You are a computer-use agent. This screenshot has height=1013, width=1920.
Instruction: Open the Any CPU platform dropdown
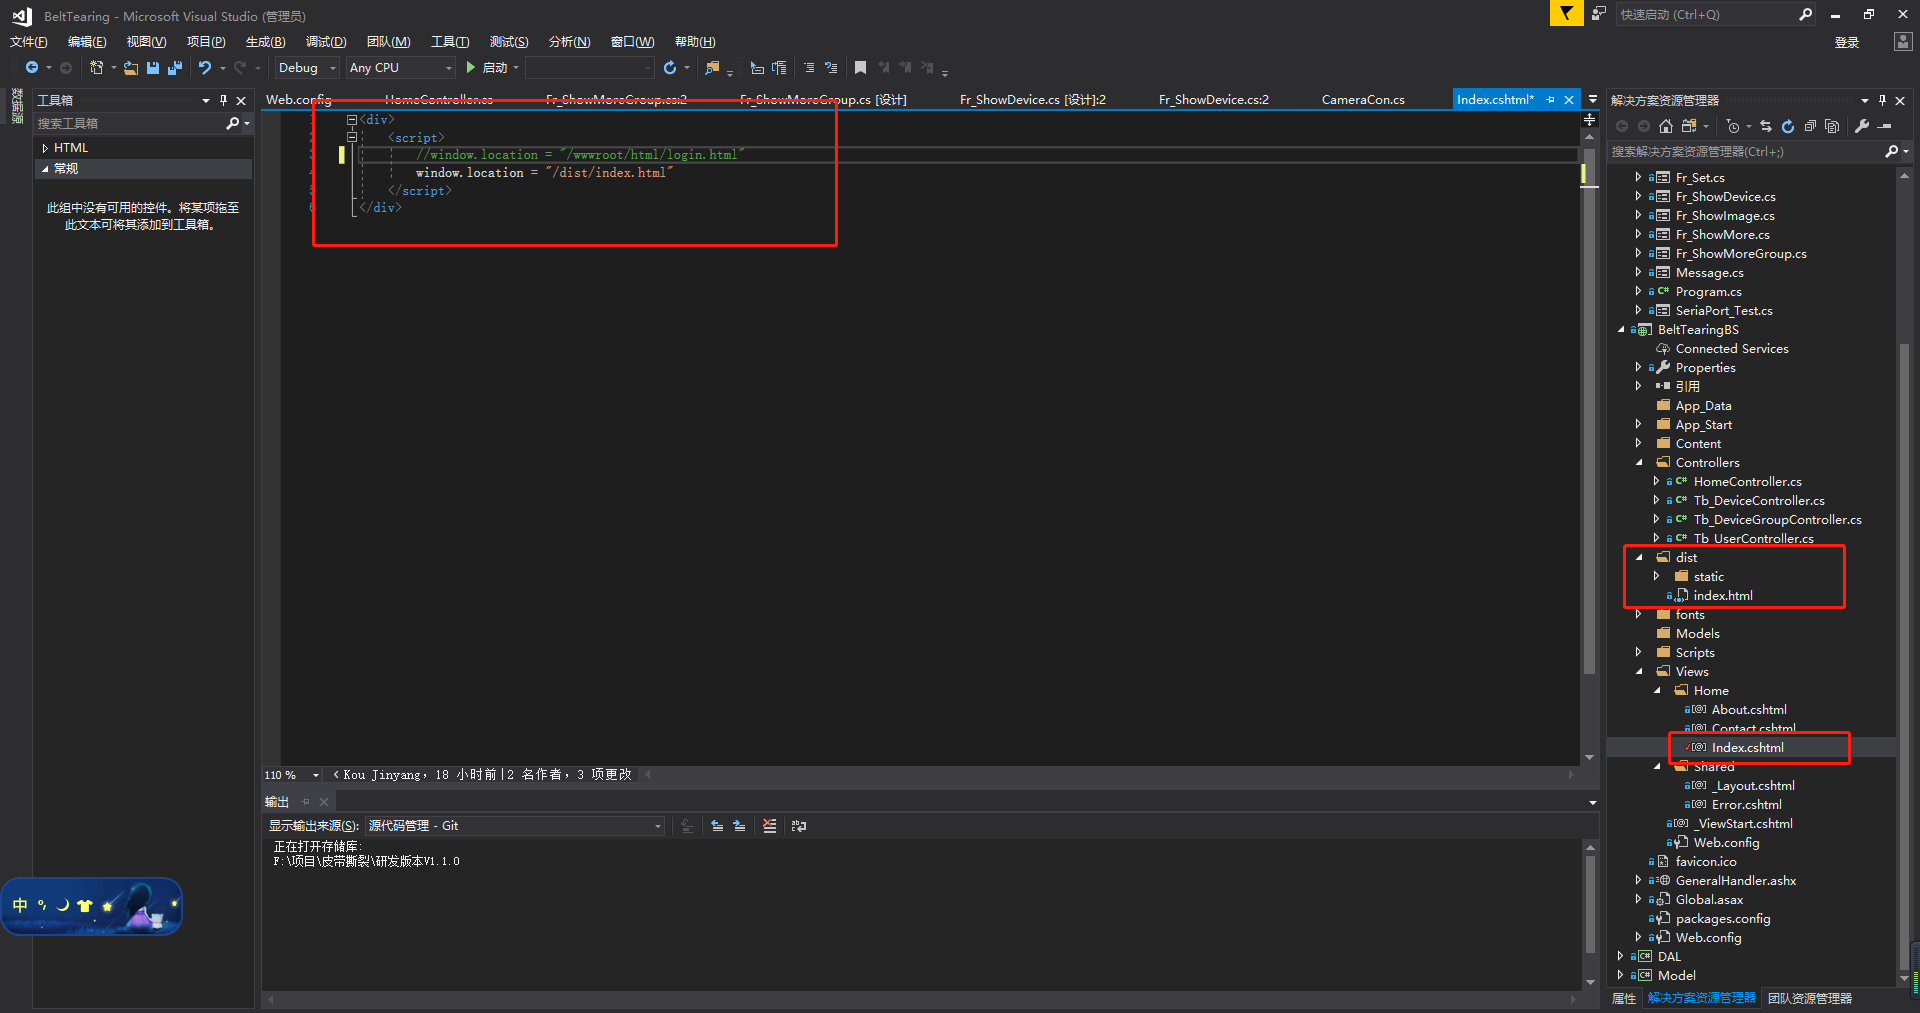click(399, 67)
